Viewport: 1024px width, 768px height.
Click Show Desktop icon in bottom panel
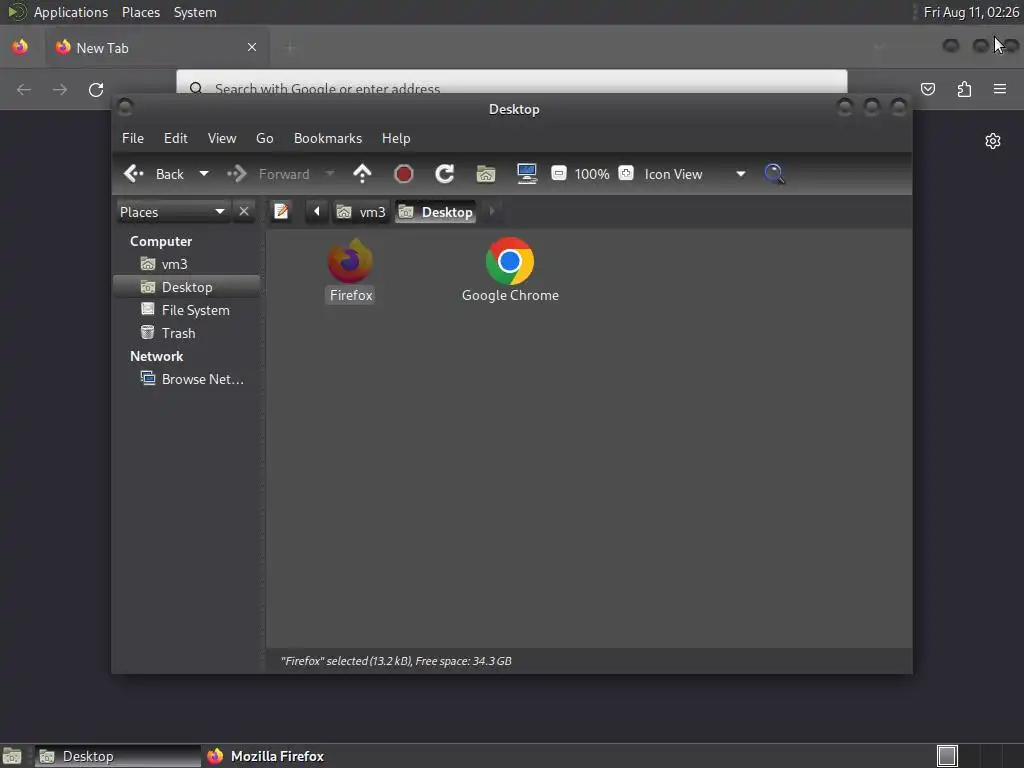pos(12,756)
